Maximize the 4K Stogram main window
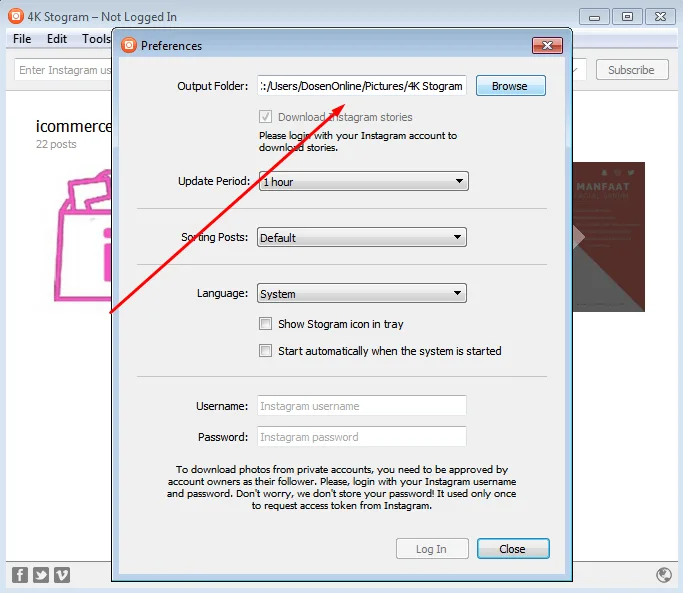The height and width of the screenshot is (593, 683). pos(627,17)
